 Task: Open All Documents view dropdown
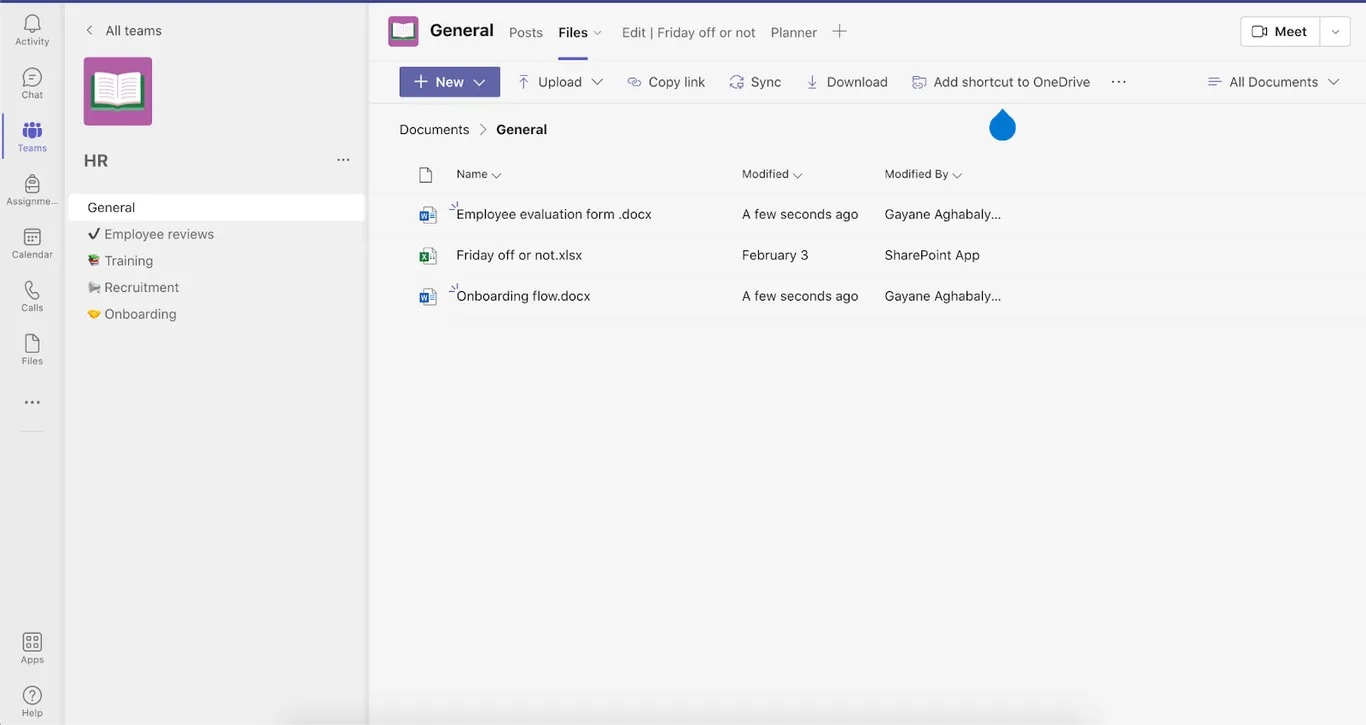click(1273, 82)
